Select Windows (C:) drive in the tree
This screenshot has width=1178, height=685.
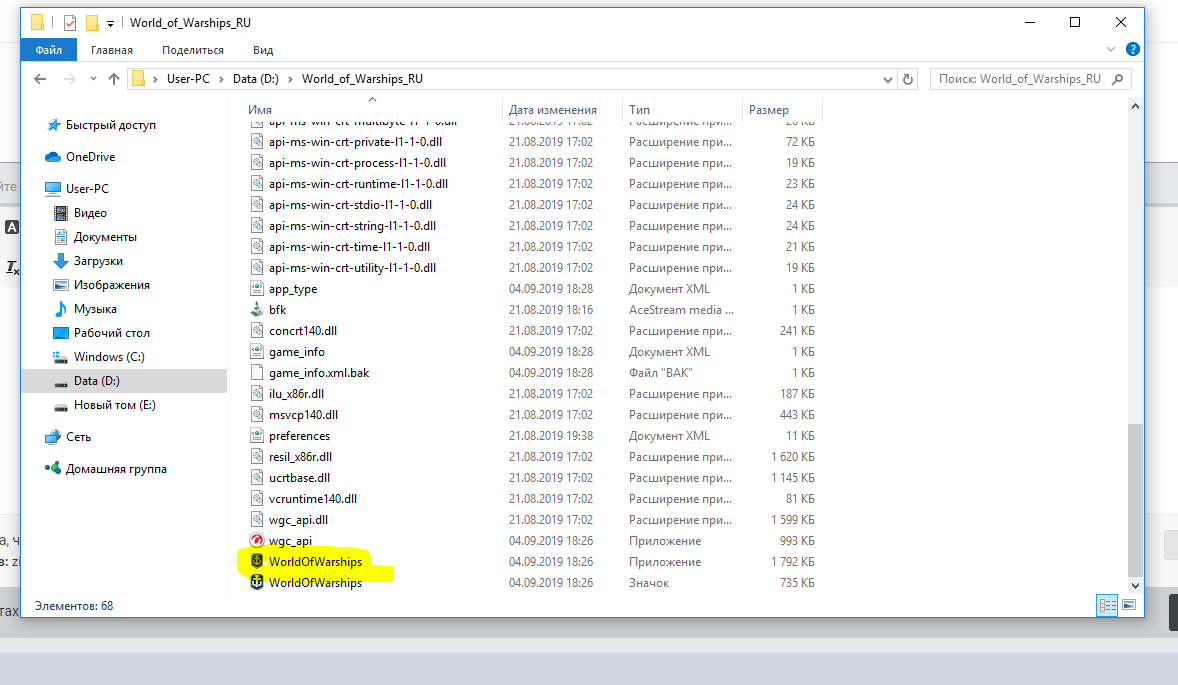[109, 357]
